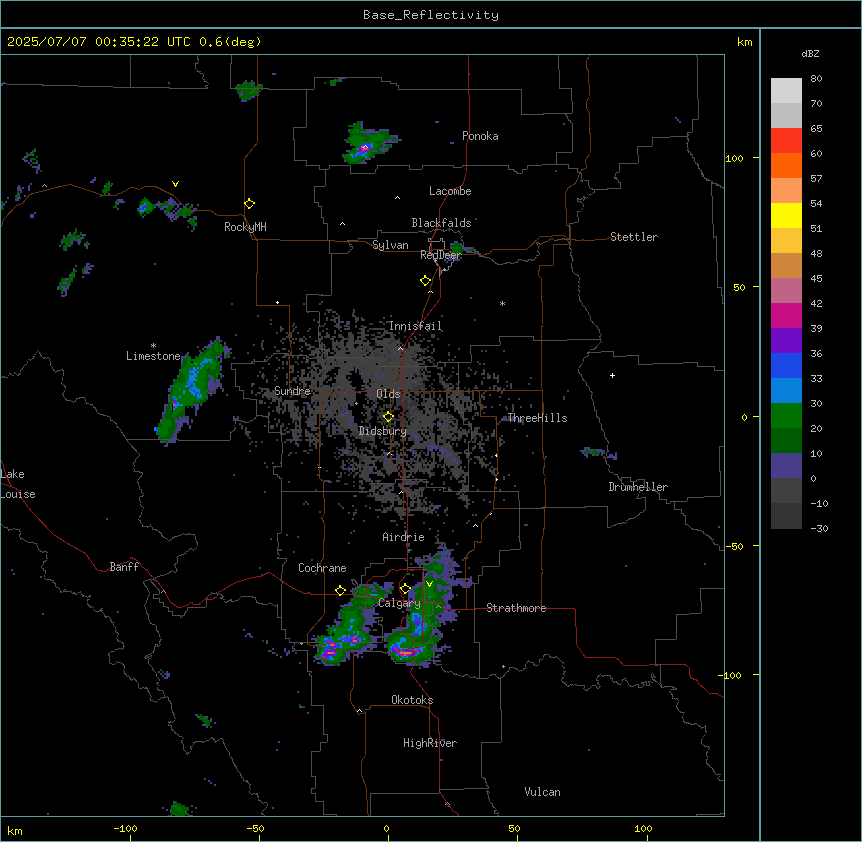Click the -30 value on dBZ legend
This screenshot has width=862, height=842.
[x=819, y=528]
